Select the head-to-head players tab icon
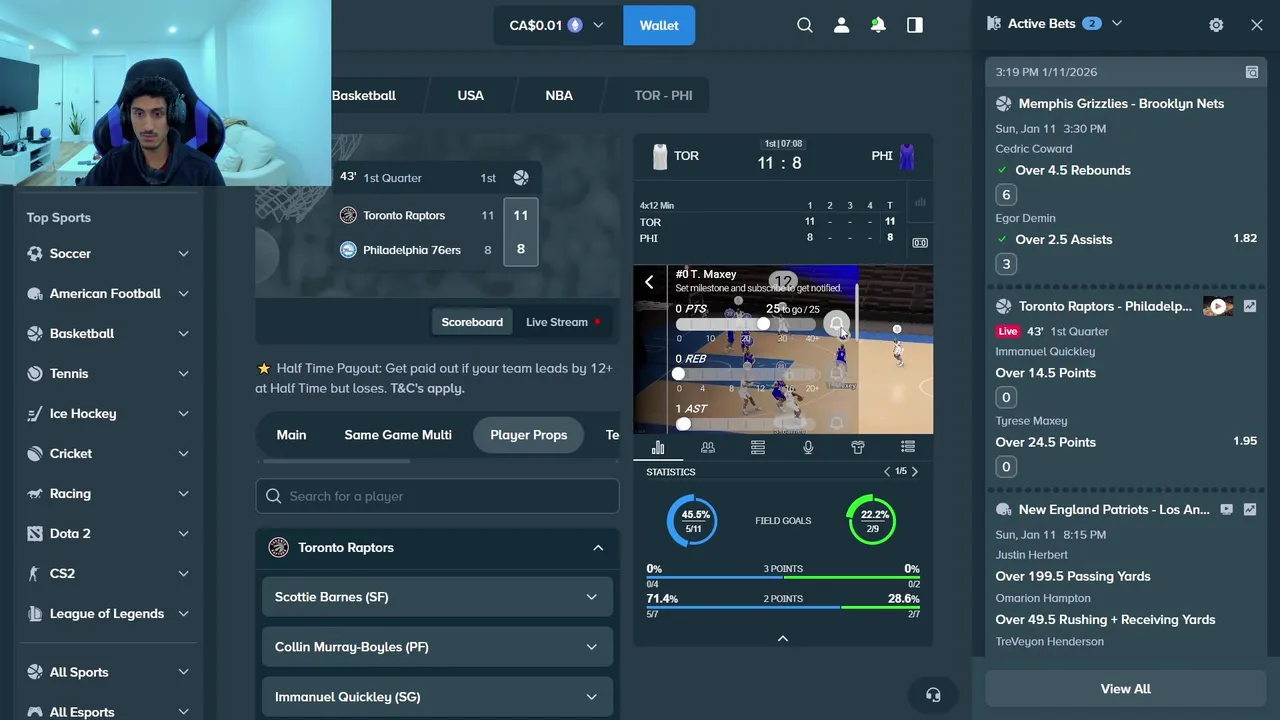The width and height of the screenshot is (1280, 720). (708, 447)
